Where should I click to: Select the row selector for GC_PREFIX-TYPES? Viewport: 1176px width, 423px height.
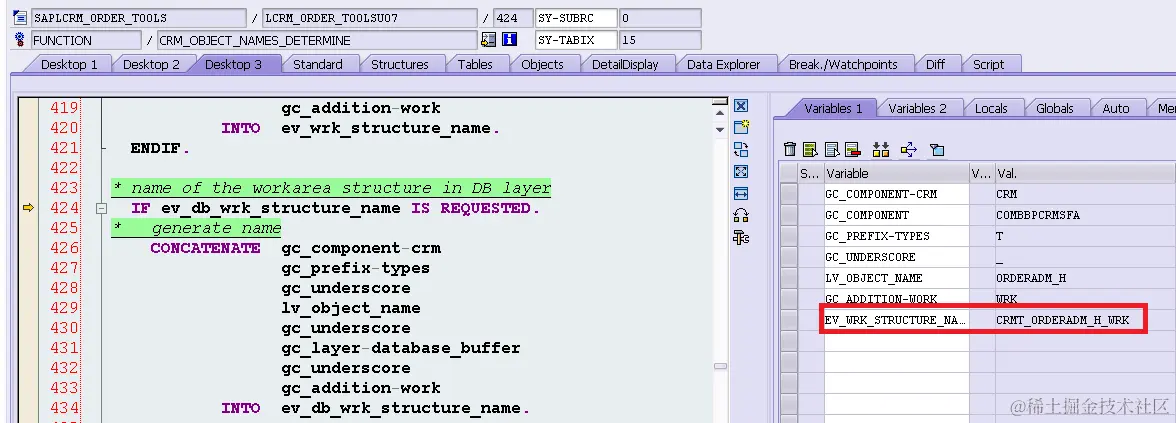coord(788,236)
